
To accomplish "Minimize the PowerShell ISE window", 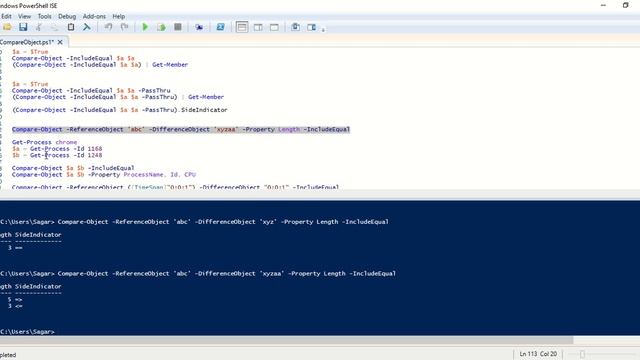I will tap(603, 5).
